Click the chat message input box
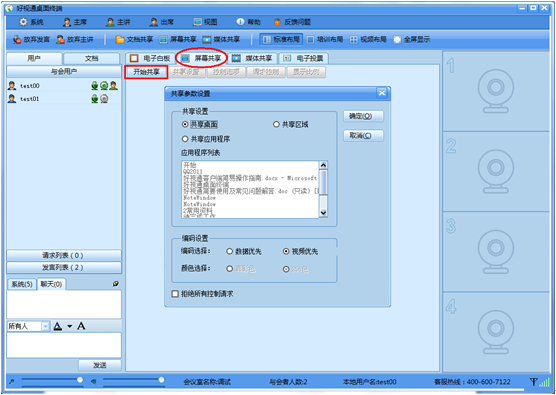Viewport: 556px width, 395px height. pos(64,345)
